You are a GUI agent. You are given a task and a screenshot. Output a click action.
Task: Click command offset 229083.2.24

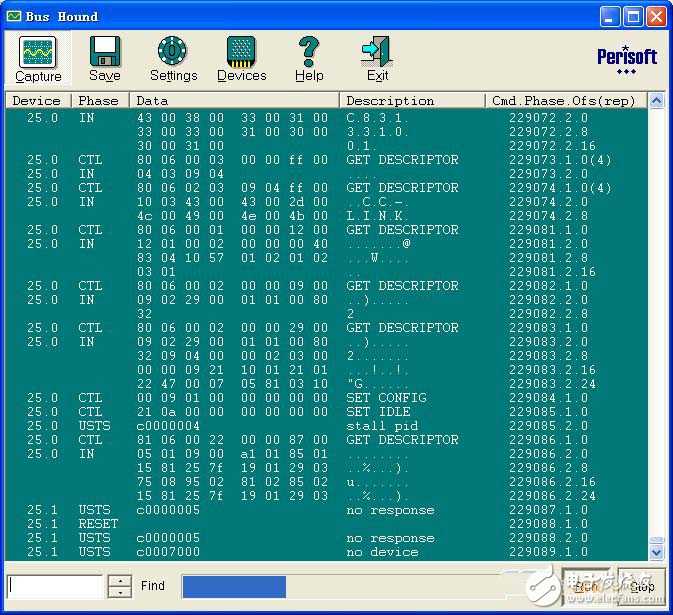[x=552, y=384]
